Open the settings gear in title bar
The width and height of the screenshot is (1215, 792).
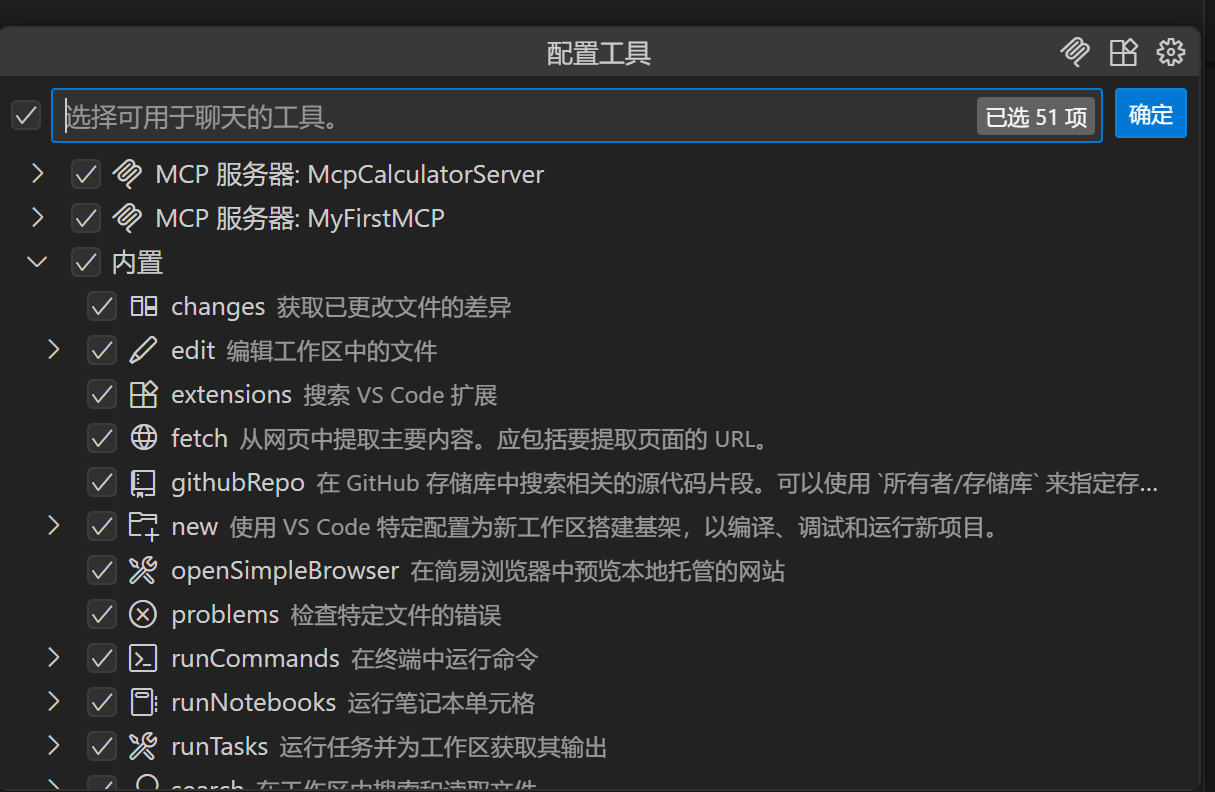click(x=1170, y=52)
